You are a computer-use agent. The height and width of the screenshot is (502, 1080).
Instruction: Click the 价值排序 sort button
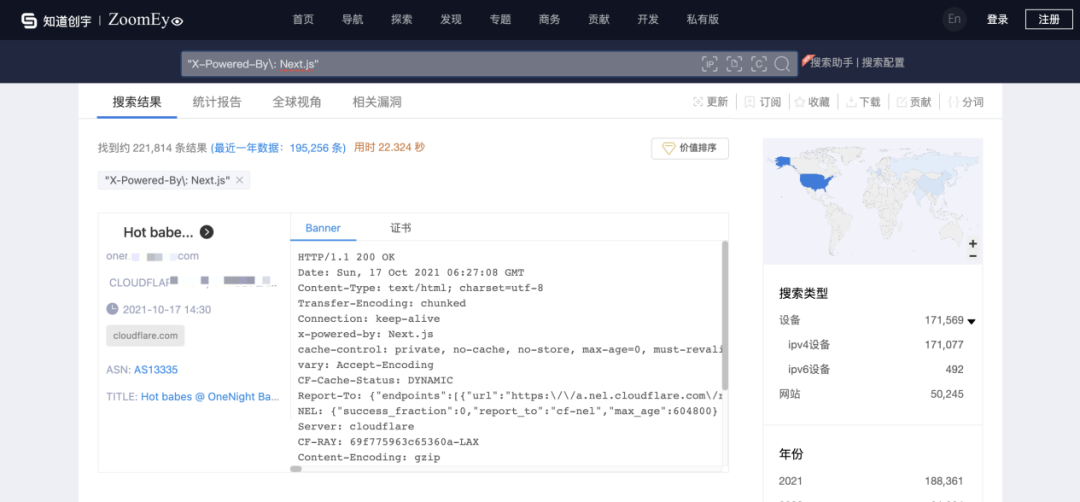point(689,148)
